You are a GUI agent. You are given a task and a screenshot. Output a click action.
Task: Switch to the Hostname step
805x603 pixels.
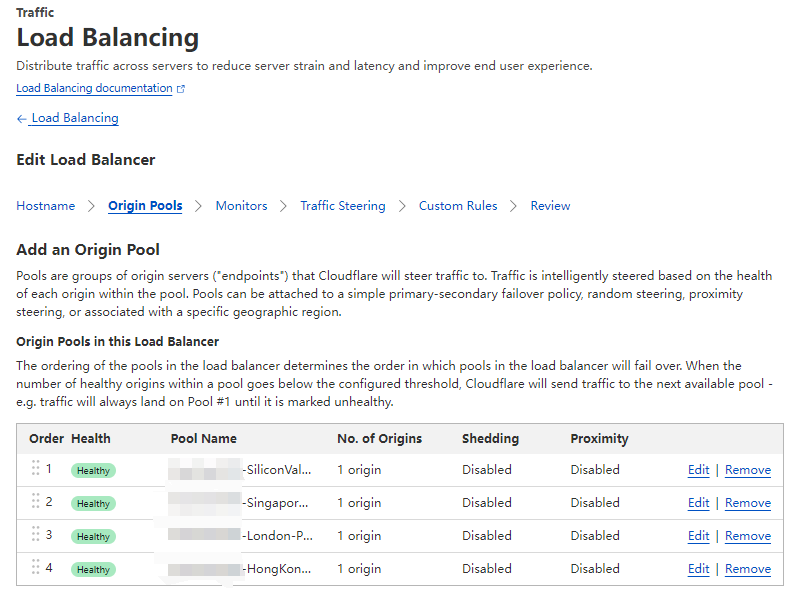(45, 206)
